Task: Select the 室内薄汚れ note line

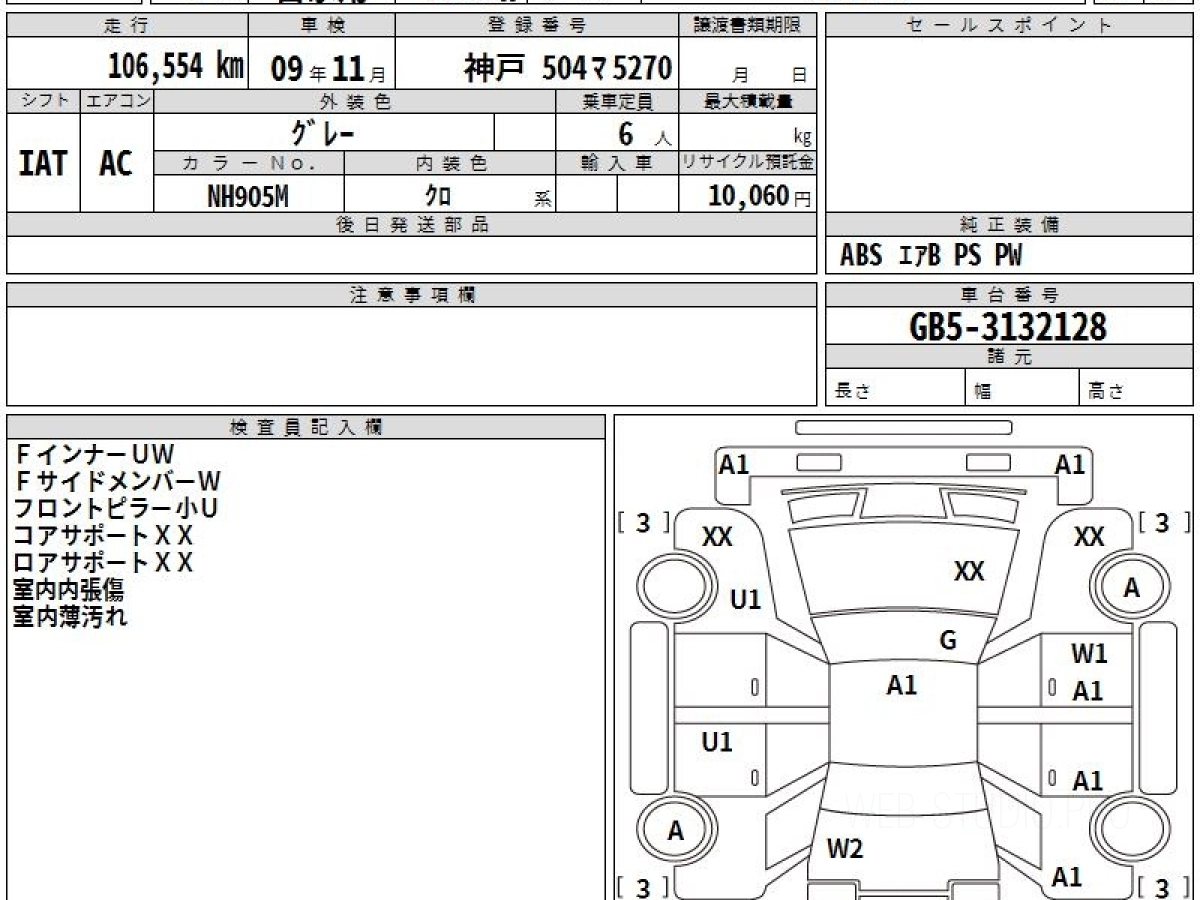Action: [x=70, y=617]
